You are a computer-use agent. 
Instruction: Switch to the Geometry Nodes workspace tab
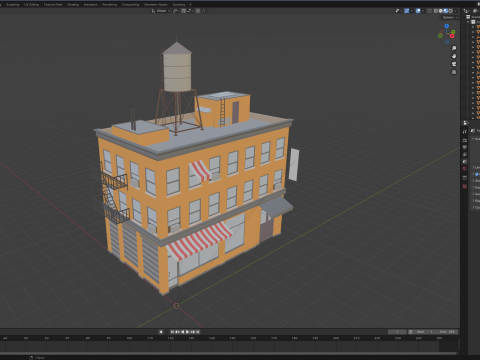156,4
